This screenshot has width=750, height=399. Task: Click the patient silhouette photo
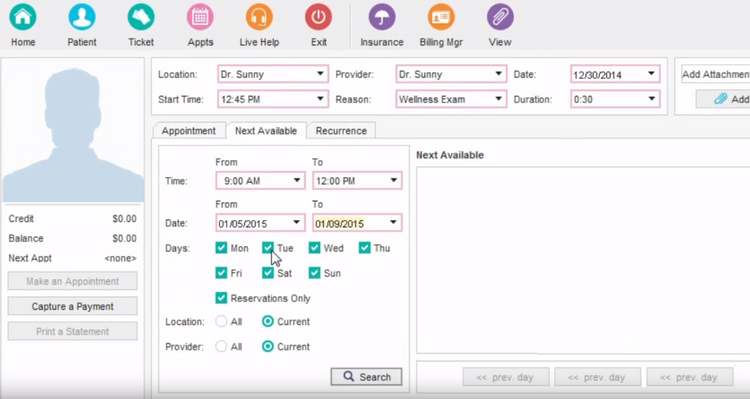click(73, 133)
